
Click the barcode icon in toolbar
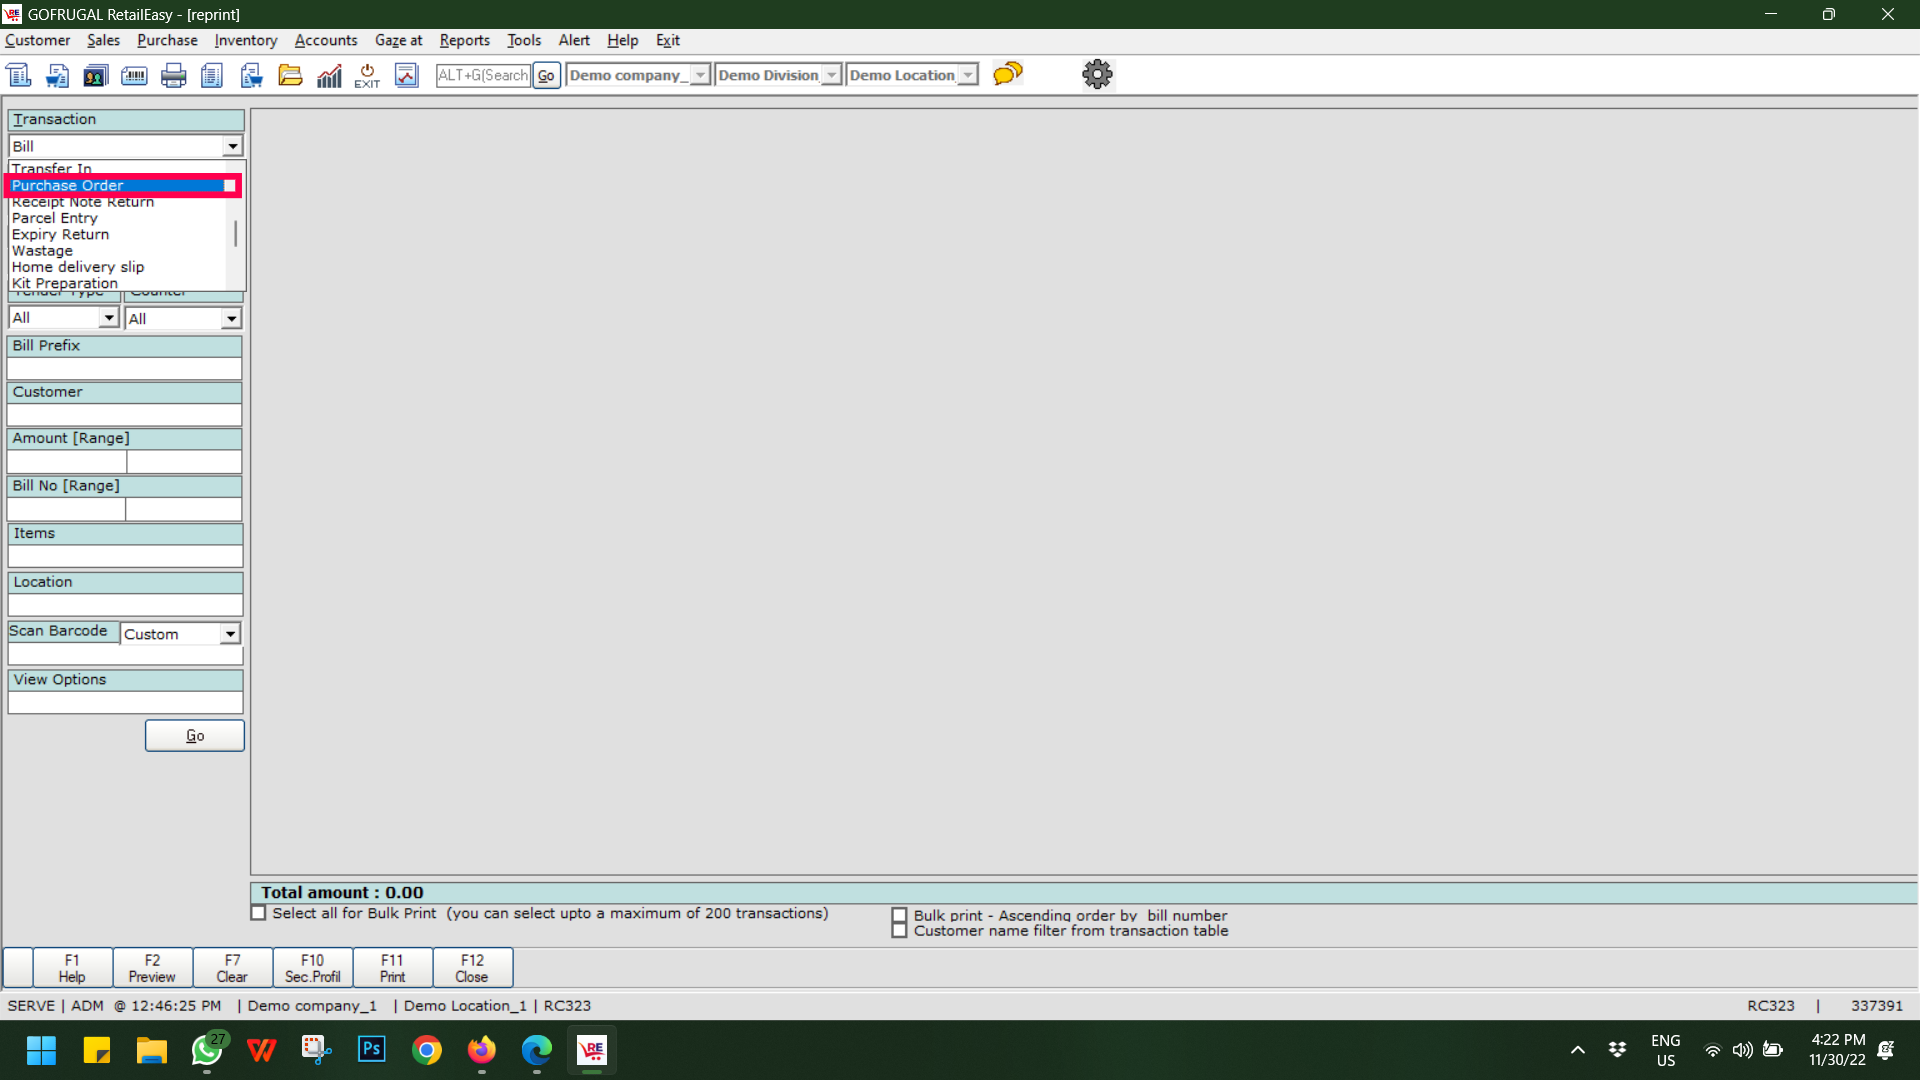click(x=134, y=75)
